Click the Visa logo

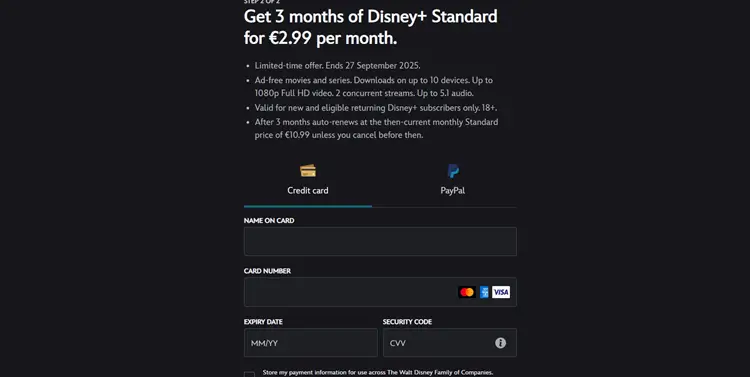(501, 292)
